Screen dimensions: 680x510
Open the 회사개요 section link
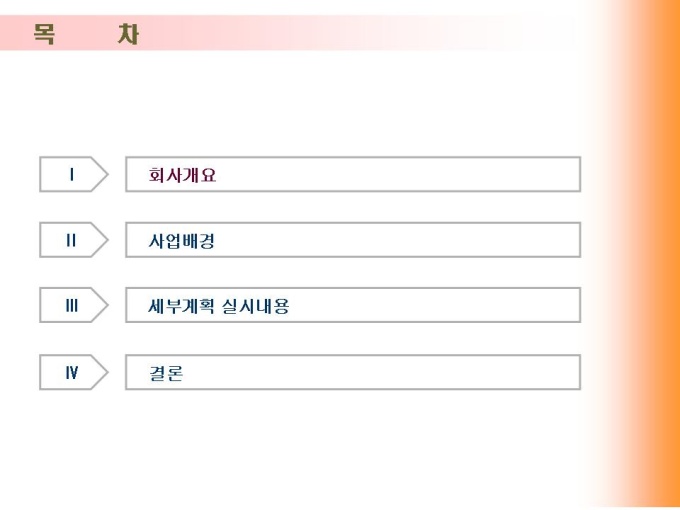(182, 175)
